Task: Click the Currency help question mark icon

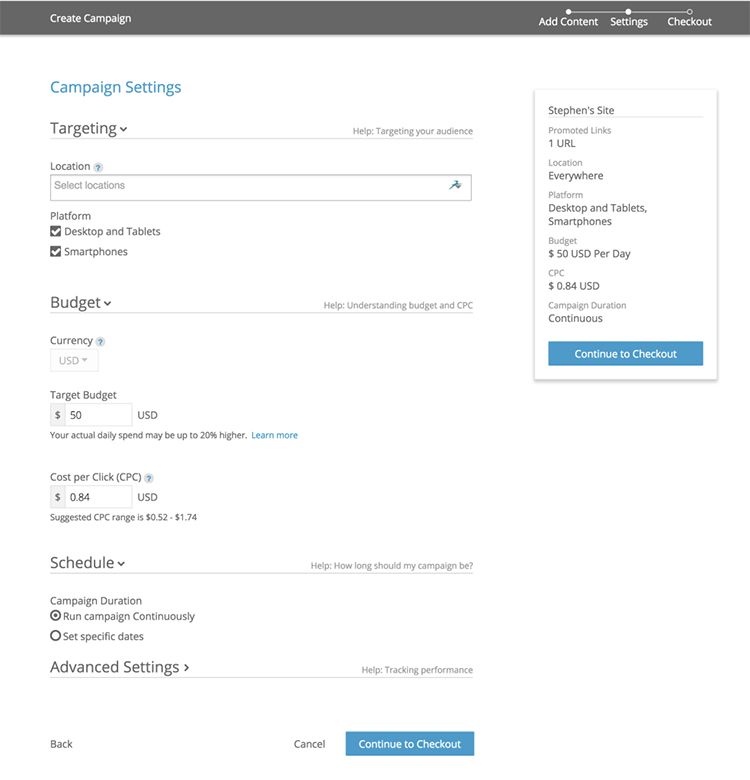Action: pyautogui.click(x=100, y=342)
